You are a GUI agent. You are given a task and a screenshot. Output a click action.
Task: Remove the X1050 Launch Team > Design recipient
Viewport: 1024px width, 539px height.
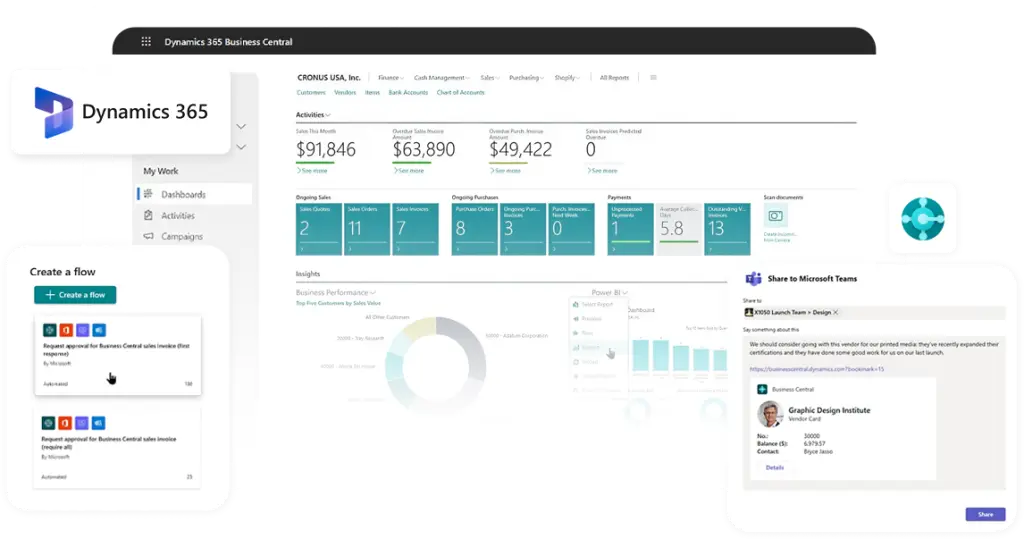point(835,312)
